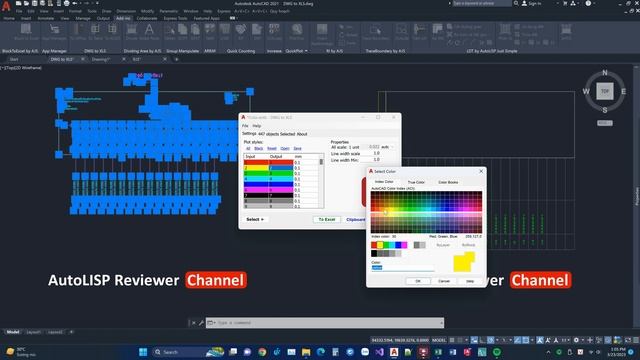Click the search magnifier icon in title bar
Image resolution: width=640 pixels, height=360 pixels.
516,3
